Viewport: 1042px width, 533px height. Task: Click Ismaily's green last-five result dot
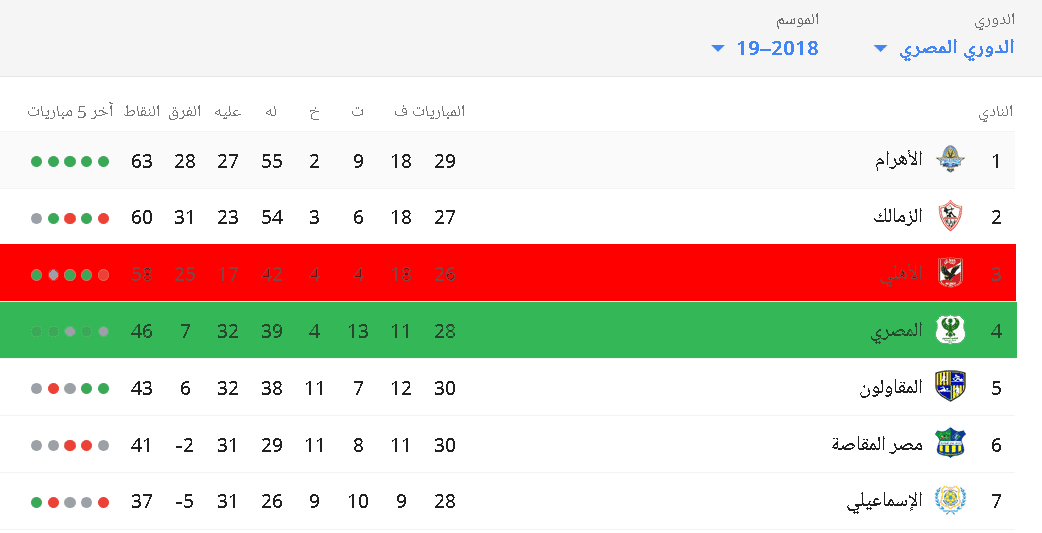(37, 502)
